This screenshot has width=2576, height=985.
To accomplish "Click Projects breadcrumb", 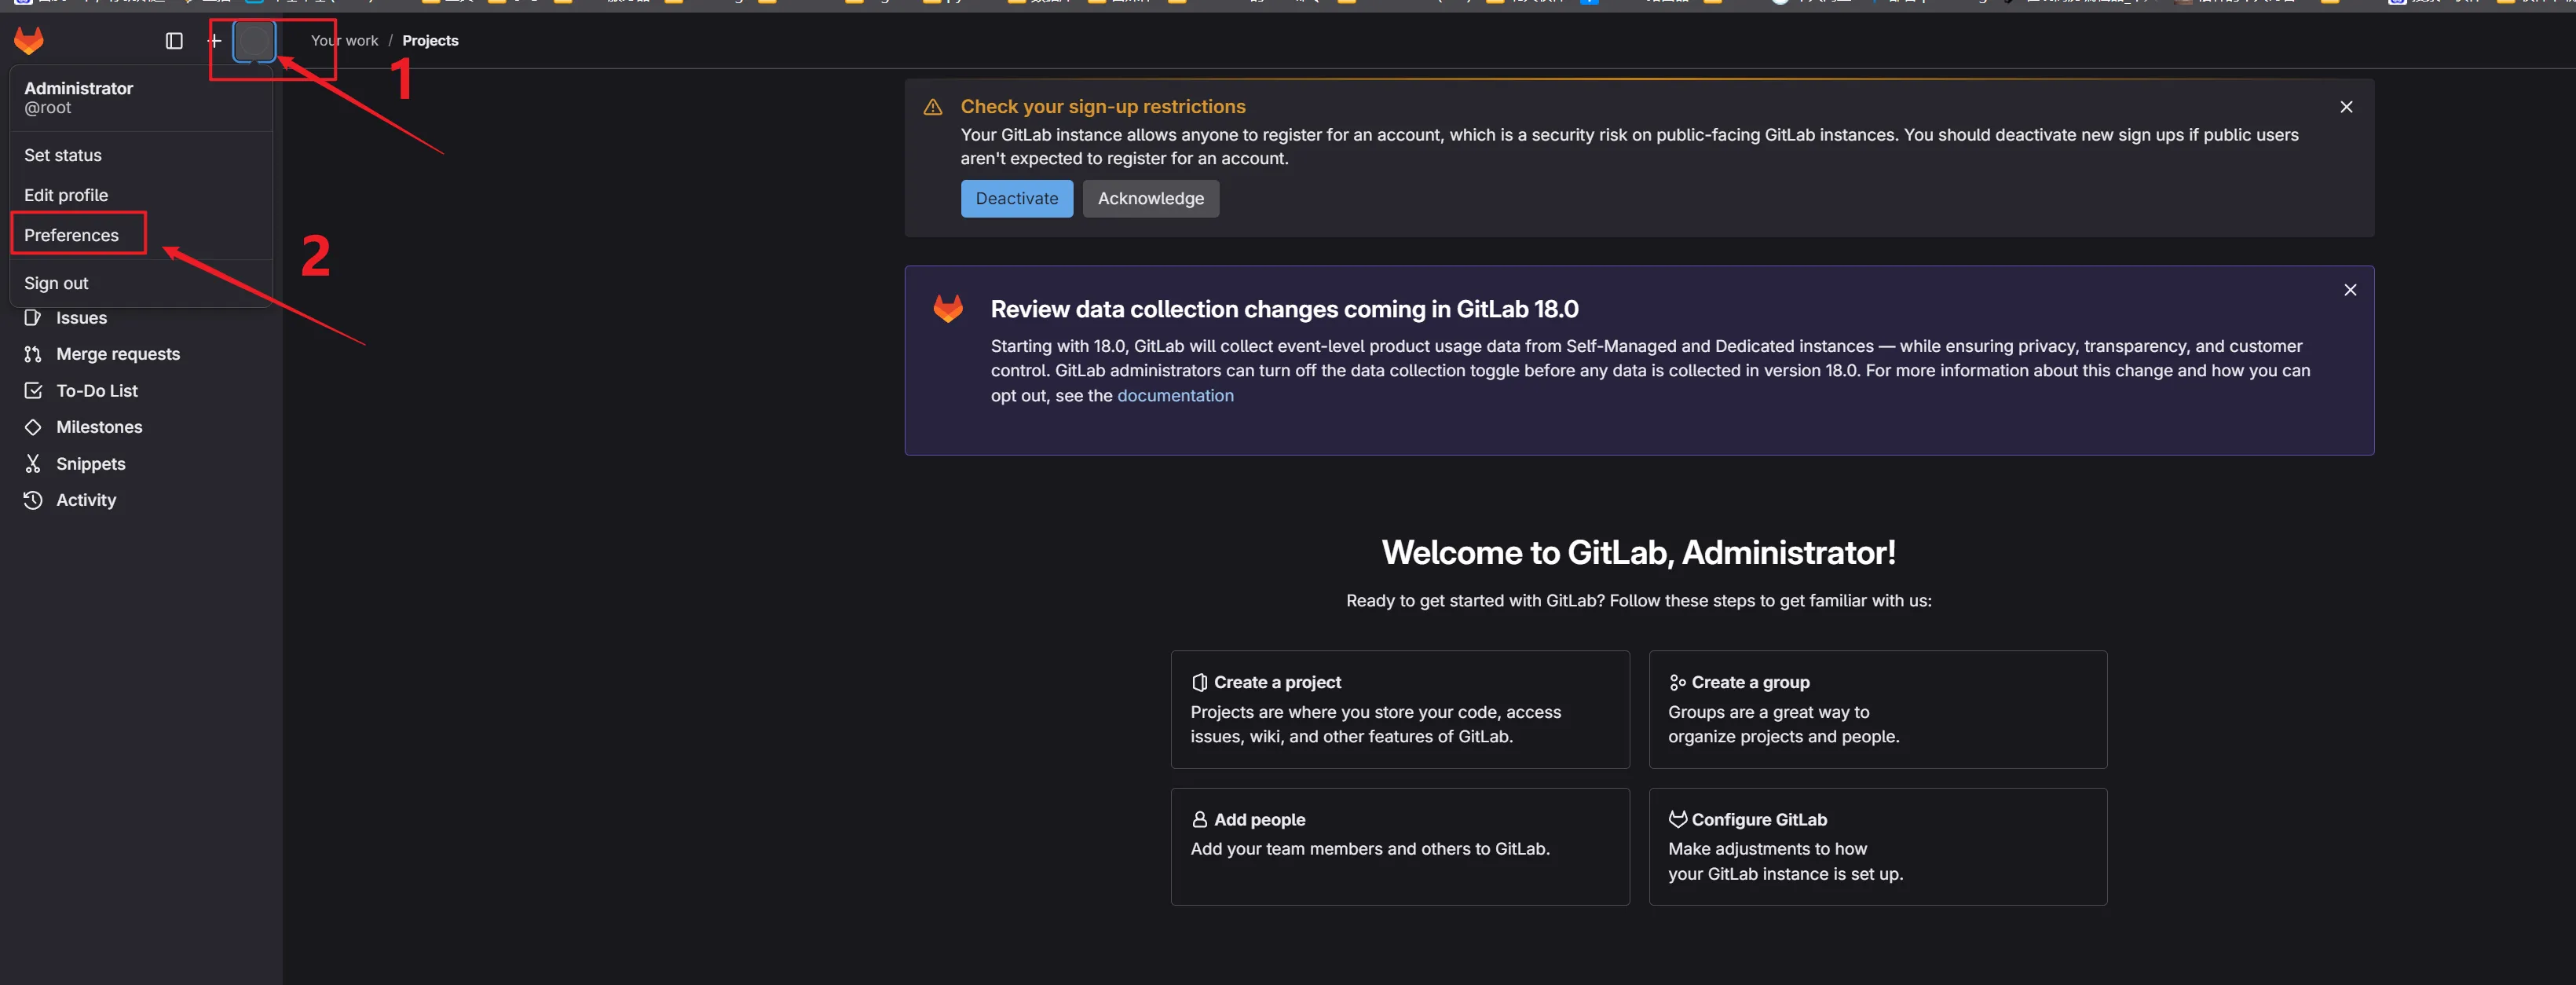I will pyautogui.click(x=430, y=41).
